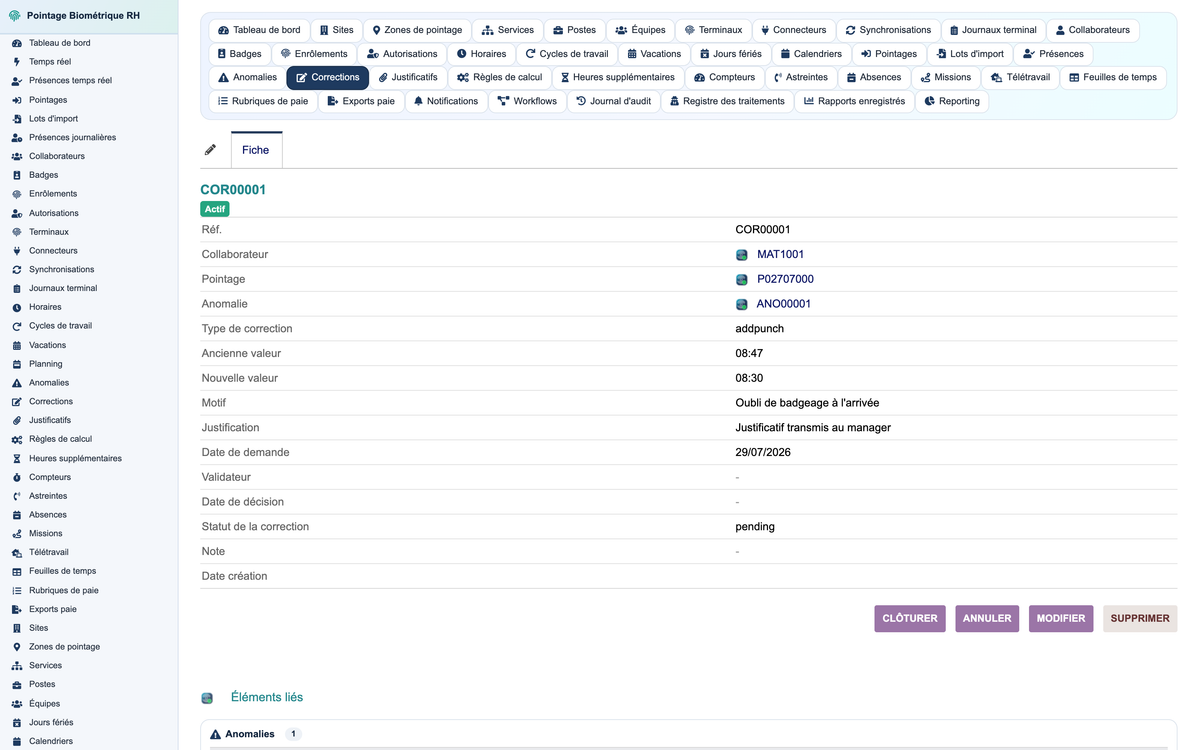
Task: Click the object icon next to P02707000
Action: pos(742,280)
